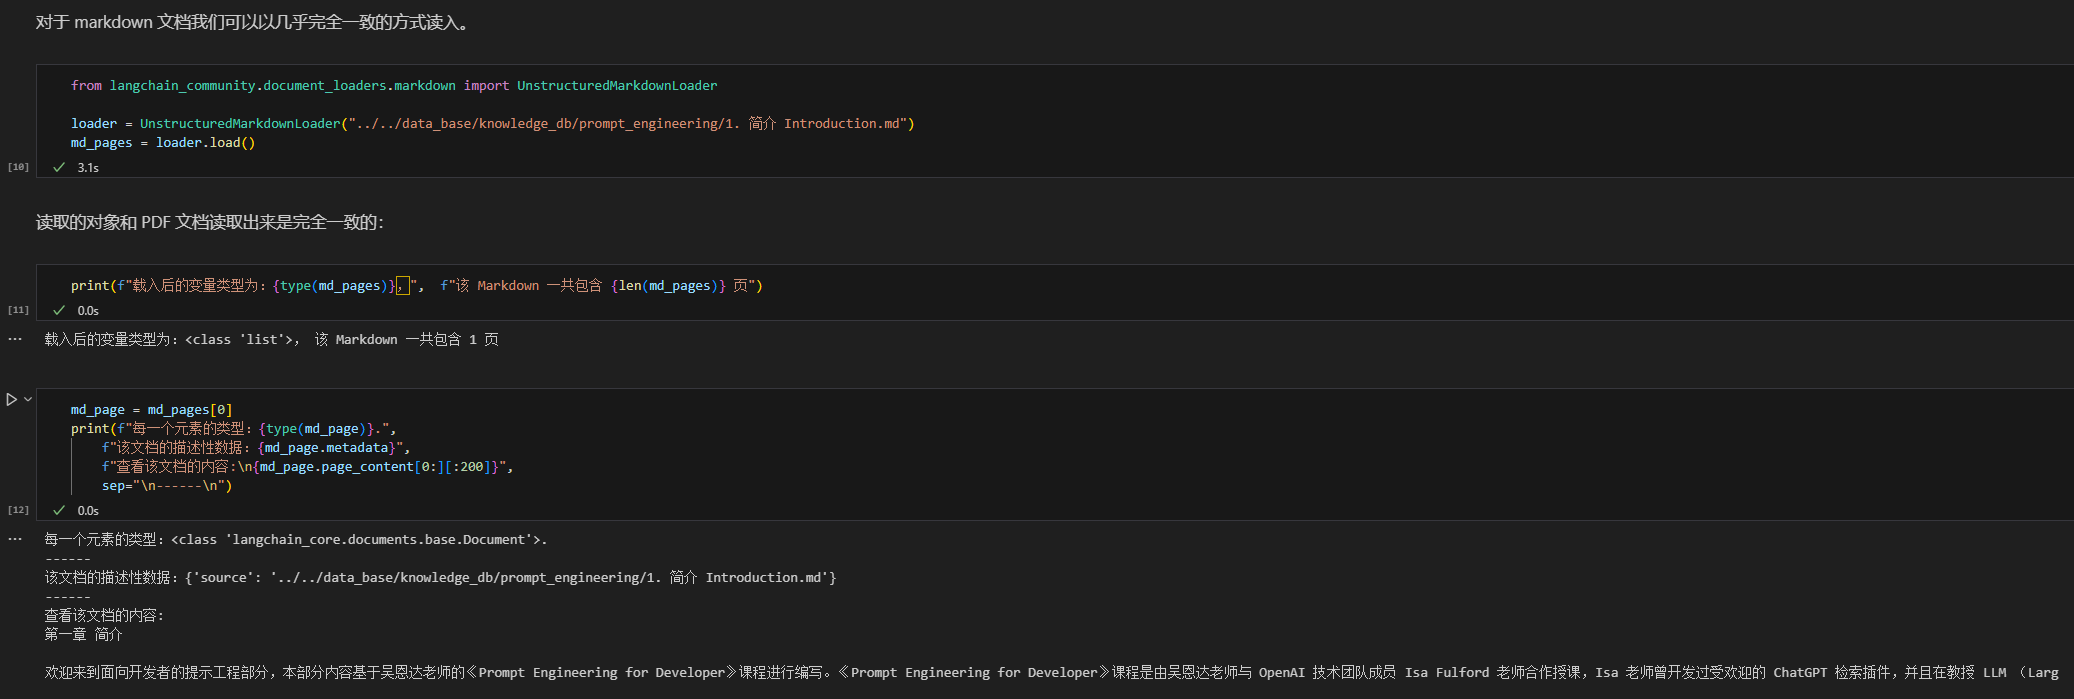2074x699 pixels.
Task: Click output line '第一章 简介'
Action: coord(83,635)
